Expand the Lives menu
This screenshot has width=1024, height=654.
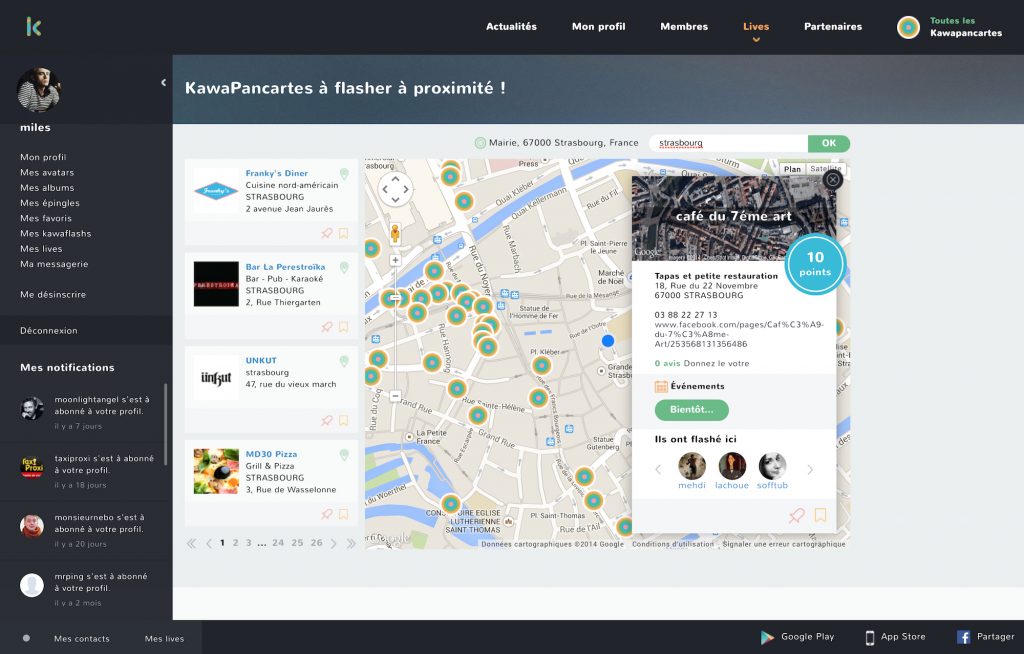[x=756, y=27]
